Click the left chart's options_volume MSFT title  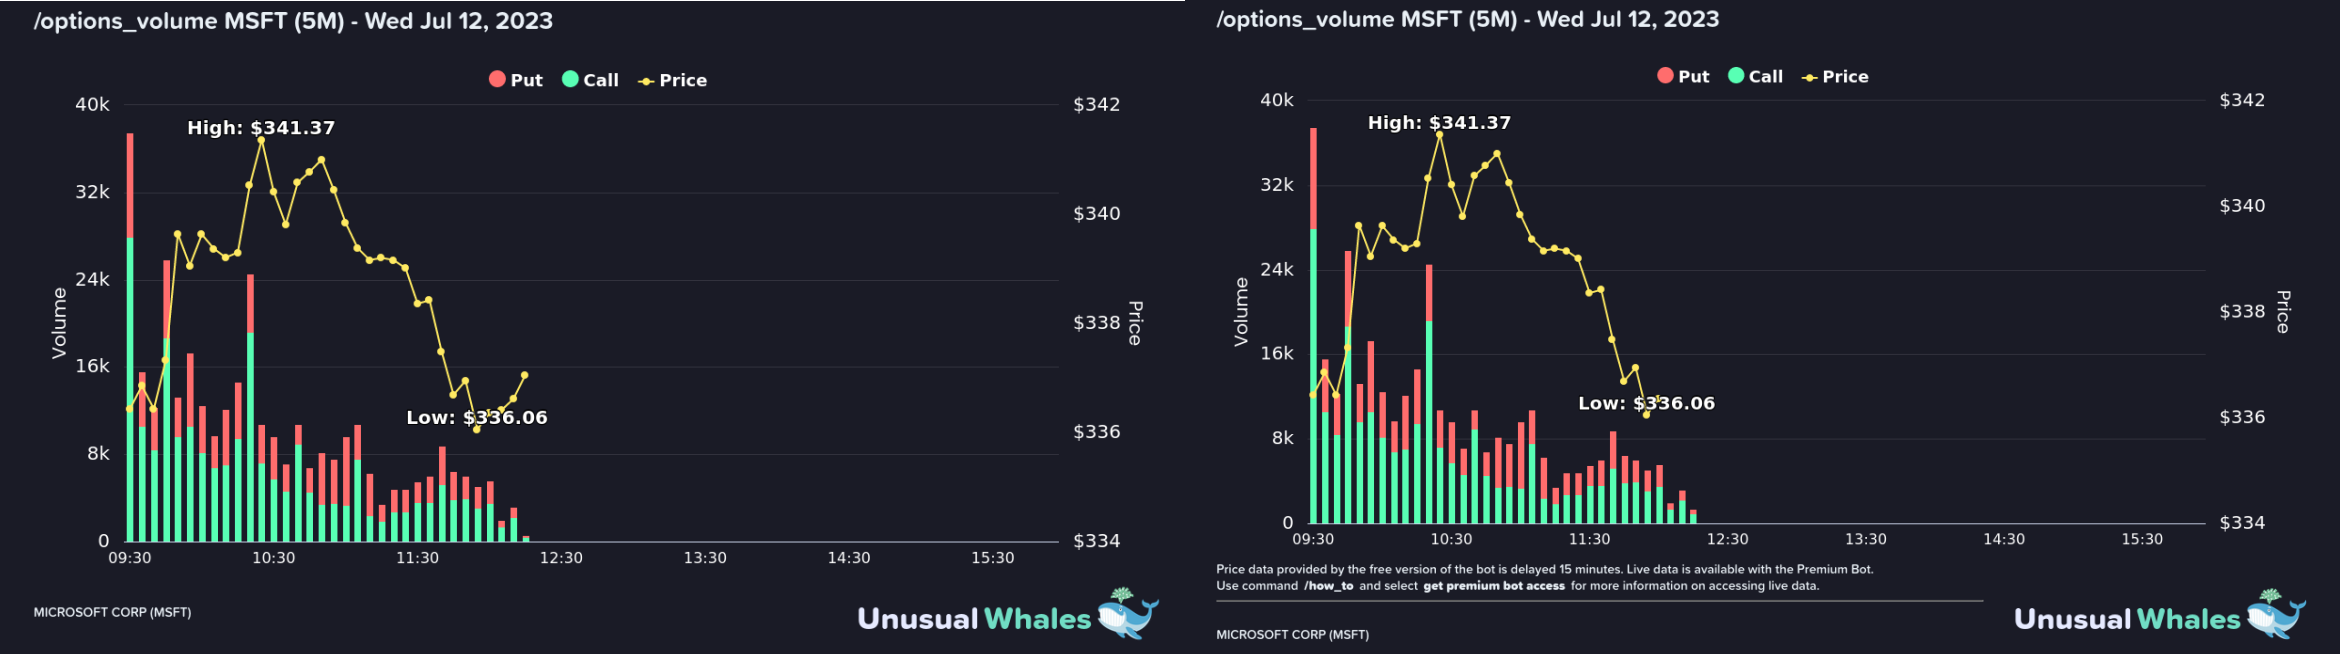[293, 21]
